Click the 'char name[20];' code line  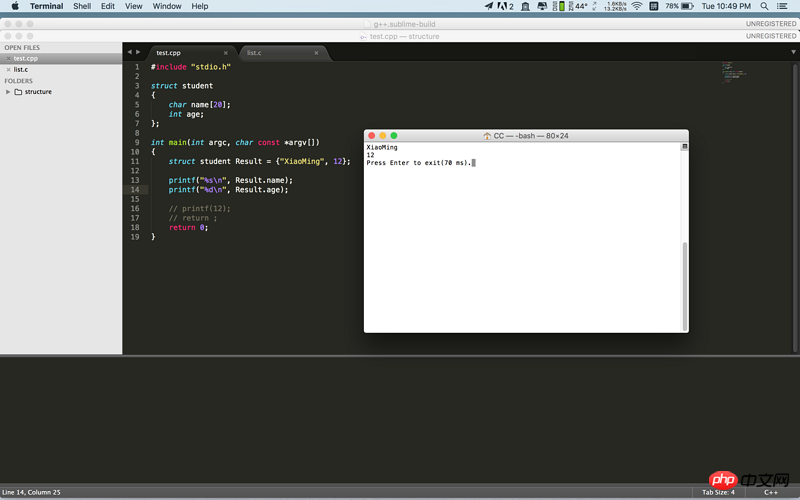click(199, 105)
